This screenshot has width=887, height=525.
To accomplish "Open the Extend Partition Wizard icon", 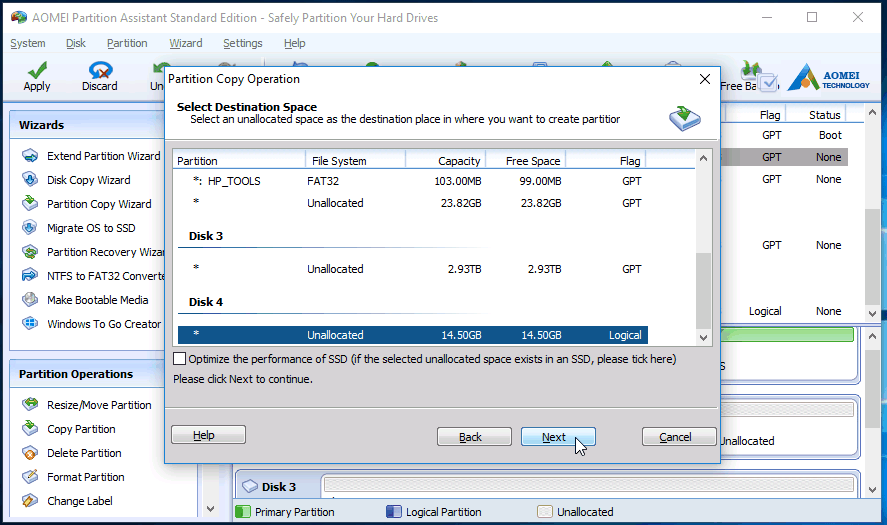I will 30,156.
